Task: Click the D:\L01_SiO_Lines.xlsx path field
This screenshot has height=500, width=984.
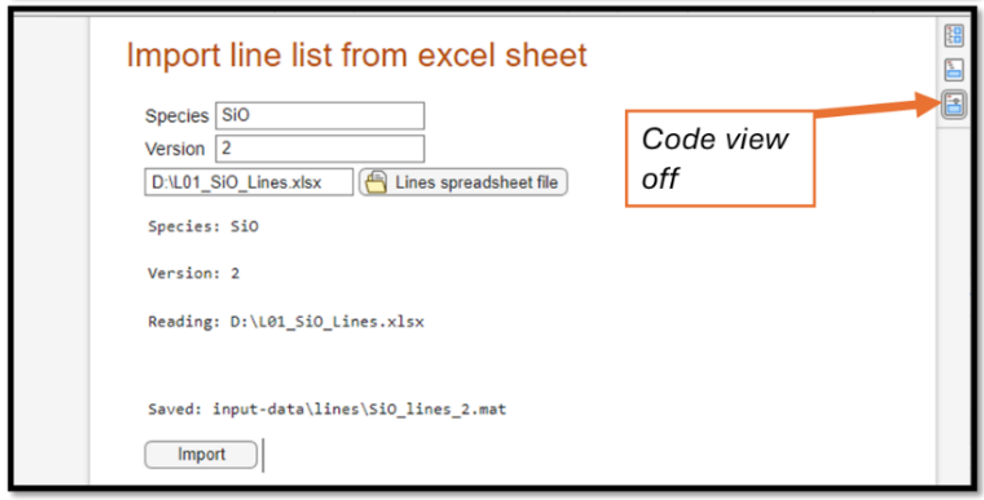Action: click(249, 182)
